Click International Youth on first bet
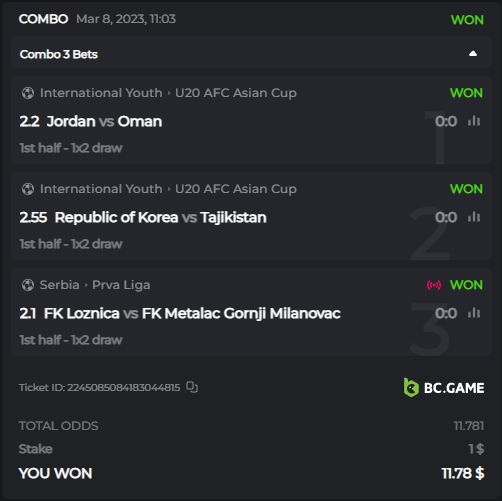The height and width of the screenshot is (501, 502). coord(101,93)
